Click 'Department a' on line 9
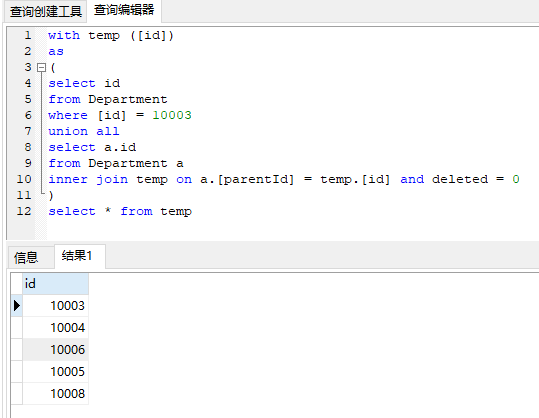The image size is (539, 418). [136, 163]
